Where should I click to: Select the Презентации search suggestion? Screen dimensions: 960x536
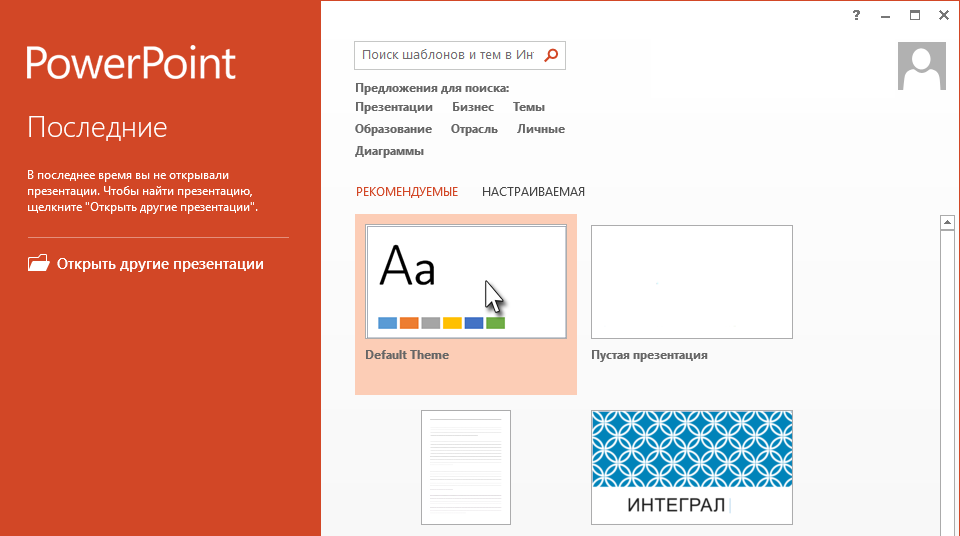(394, 107)
